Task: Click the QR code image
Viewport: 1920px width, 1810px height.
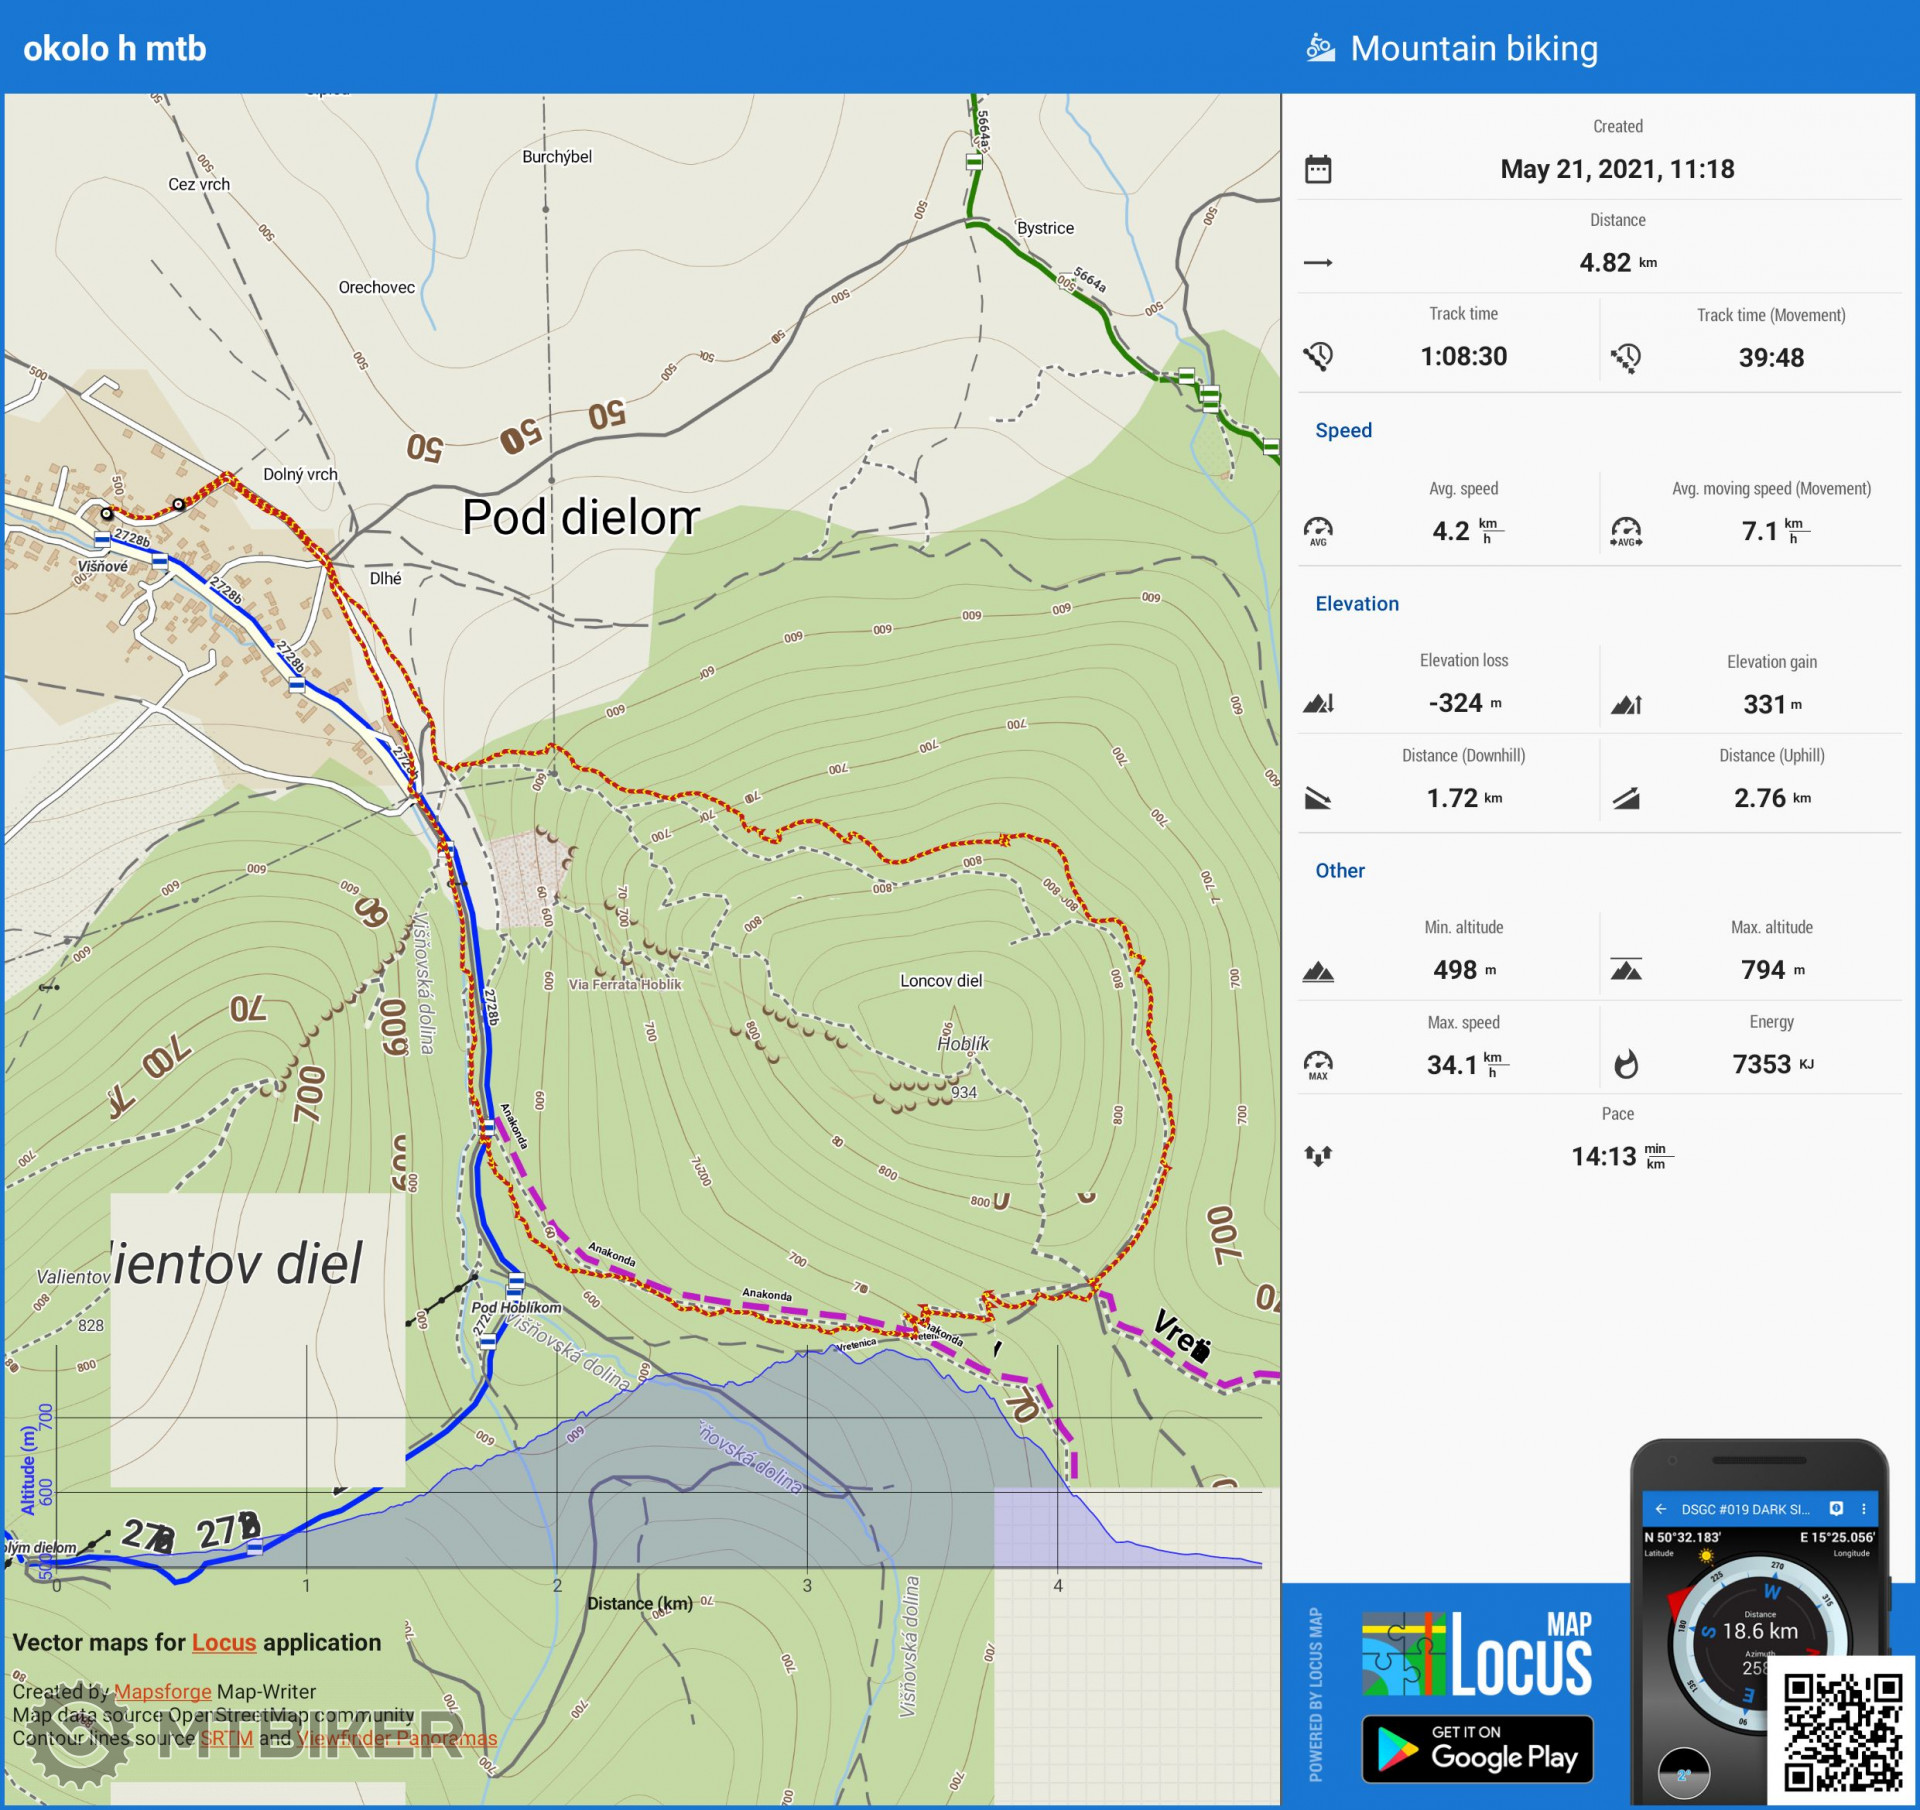Action: click(x=1842, y=1731)
